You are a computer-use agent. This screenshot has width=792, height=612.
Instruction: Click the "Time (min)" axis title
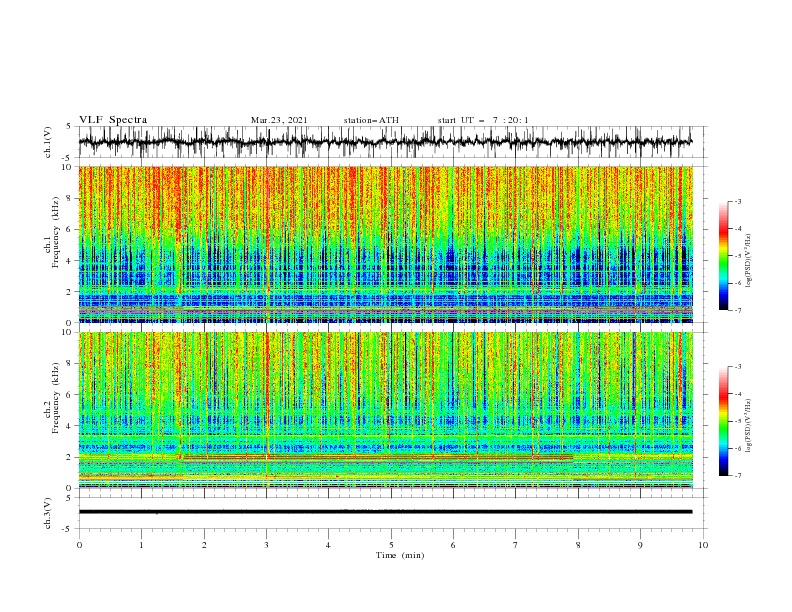400,555
